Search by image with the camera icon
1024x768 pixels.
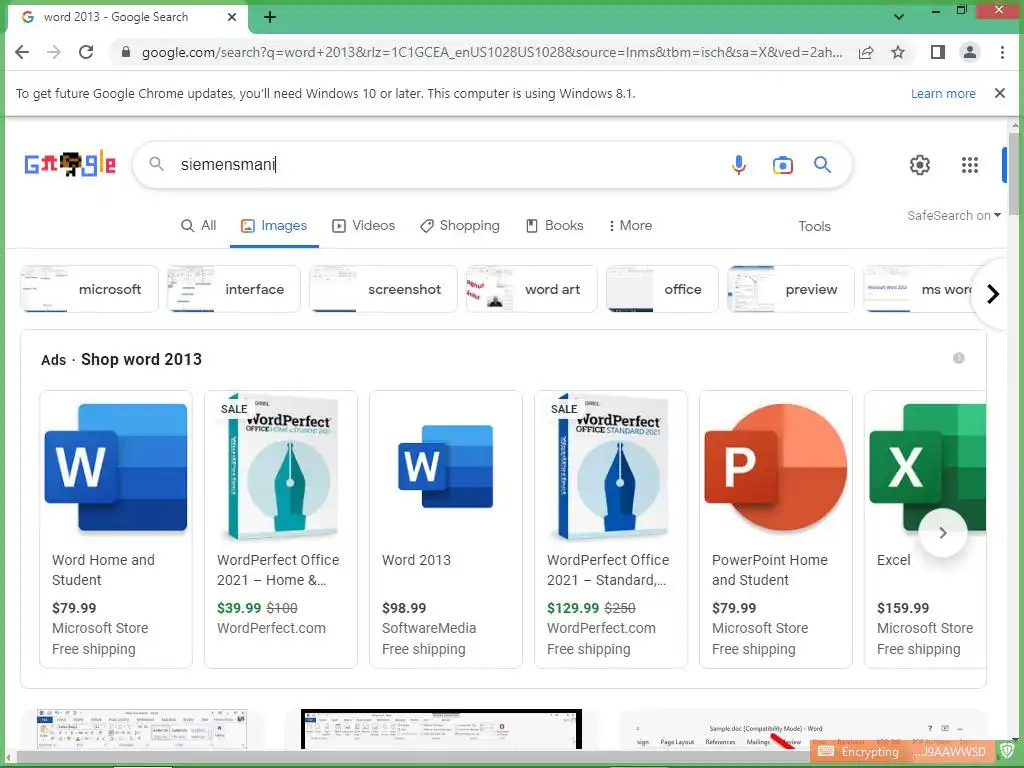[782, 165]
